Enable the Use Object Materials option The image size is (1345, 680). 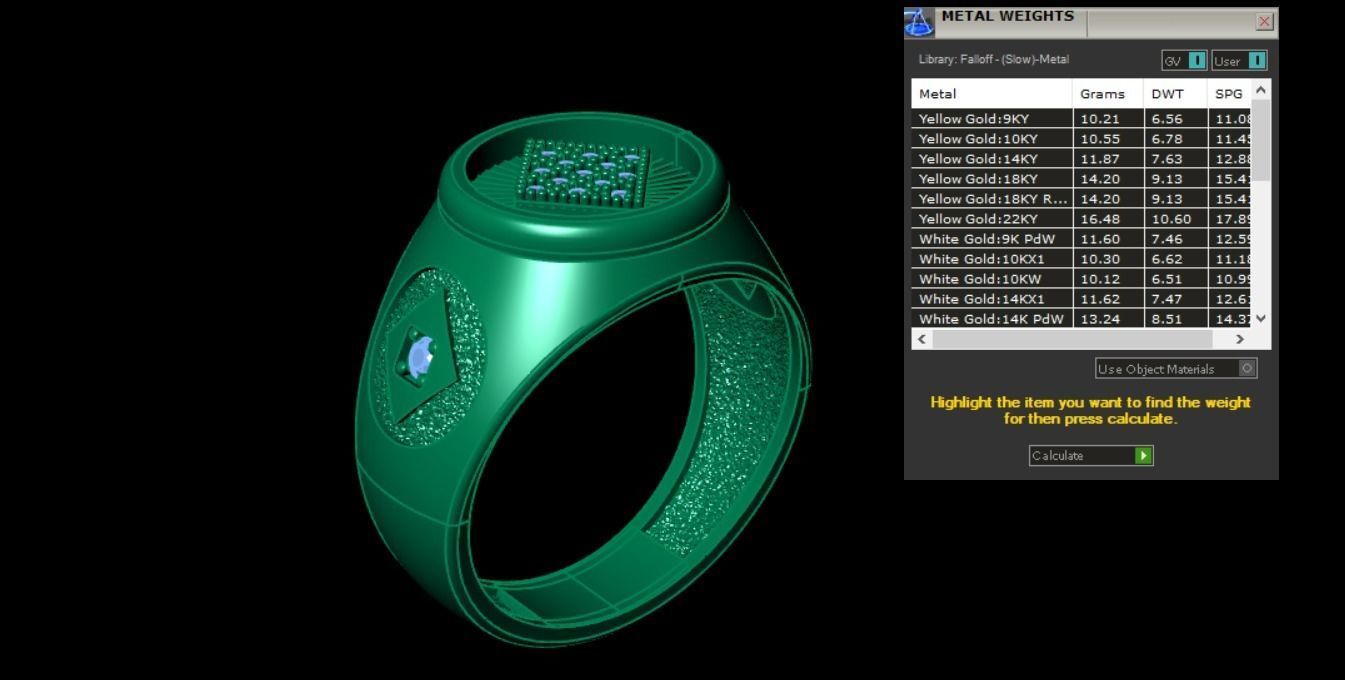pos(1176,369)
